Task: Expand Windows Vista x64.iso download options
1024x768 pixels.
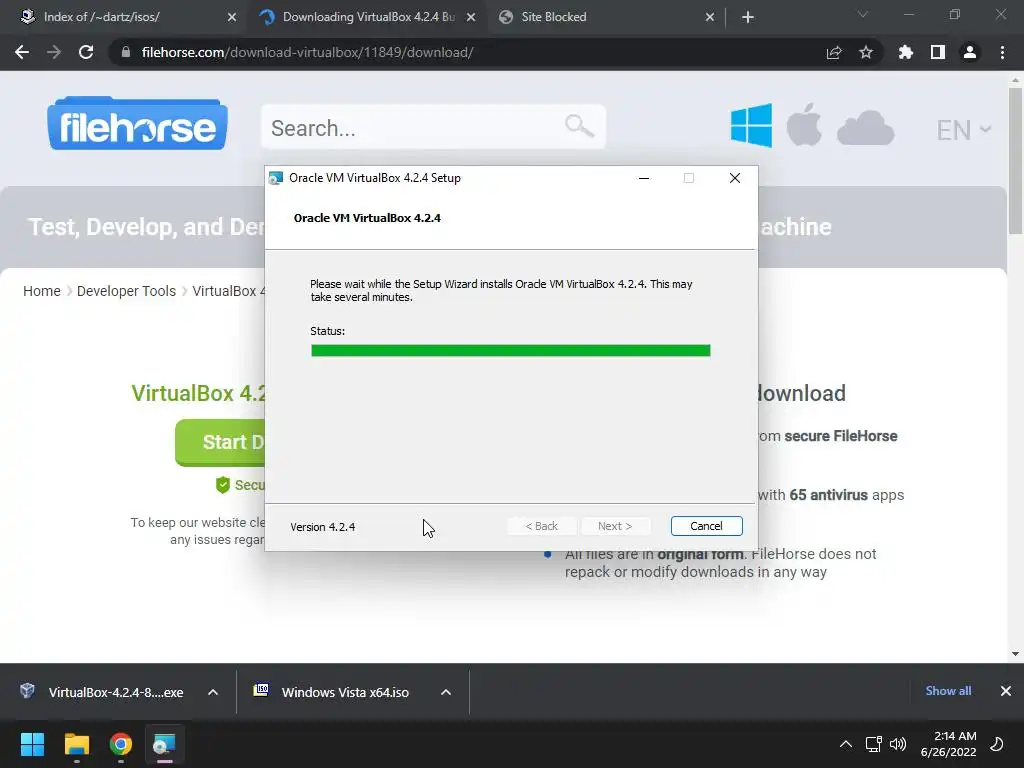Action: [x=446, y=692]
